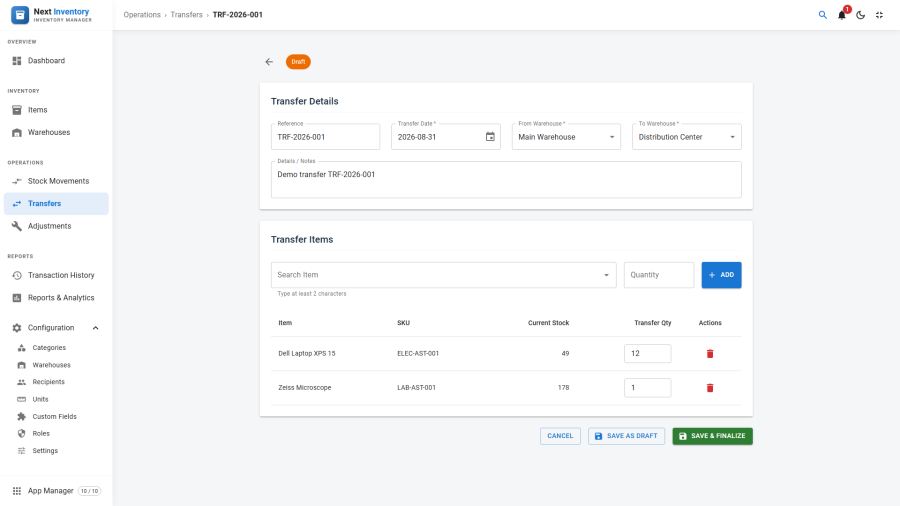Open Reports & Analytics
Screen dimensions: 900x506
coord(56,298)
